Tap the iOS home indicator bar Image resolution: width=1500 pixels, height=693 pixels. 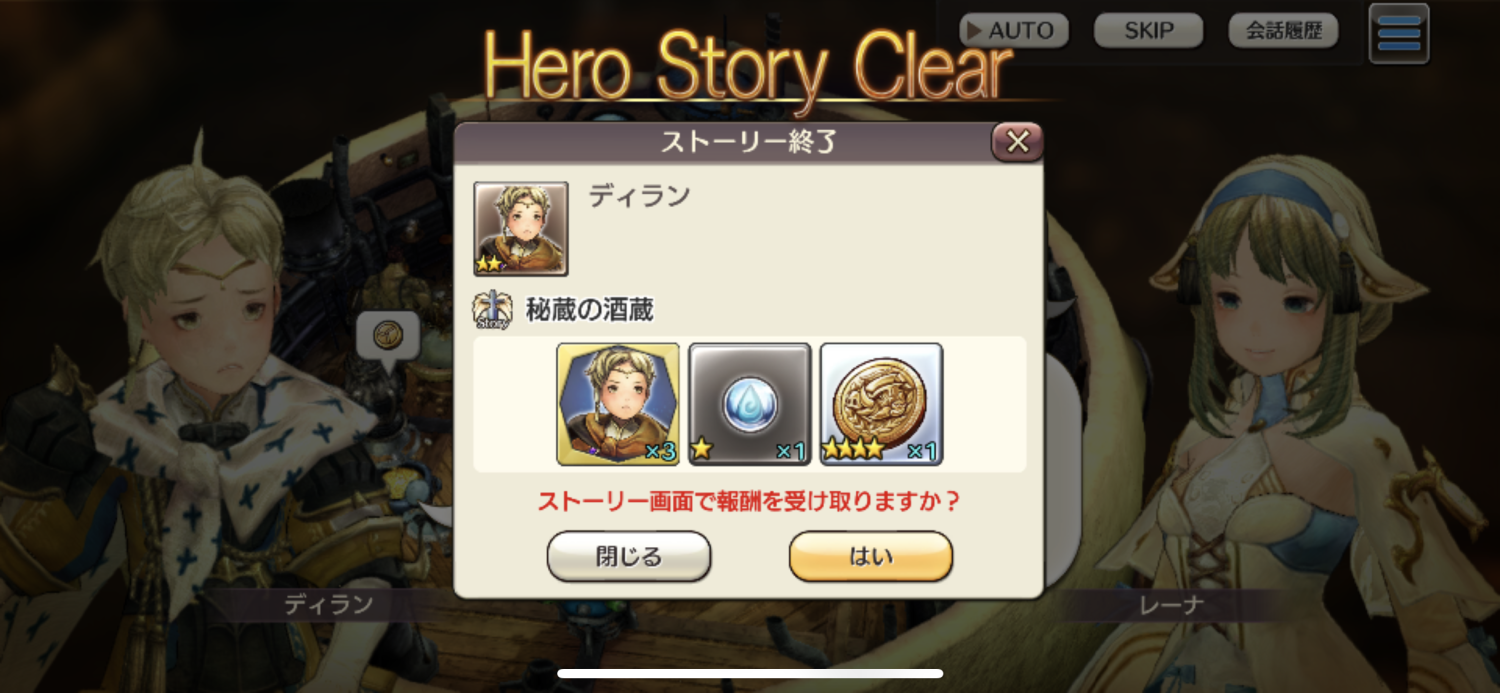pyautogui.click(x=750, y=673)
